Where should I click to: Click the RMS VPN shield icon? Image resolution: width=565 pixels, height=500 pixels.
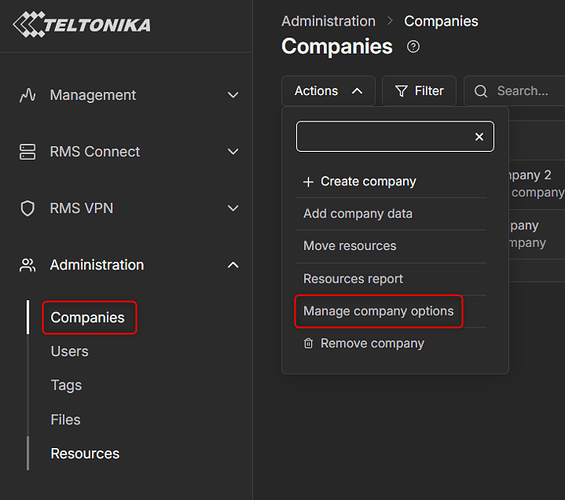point(27,208)
